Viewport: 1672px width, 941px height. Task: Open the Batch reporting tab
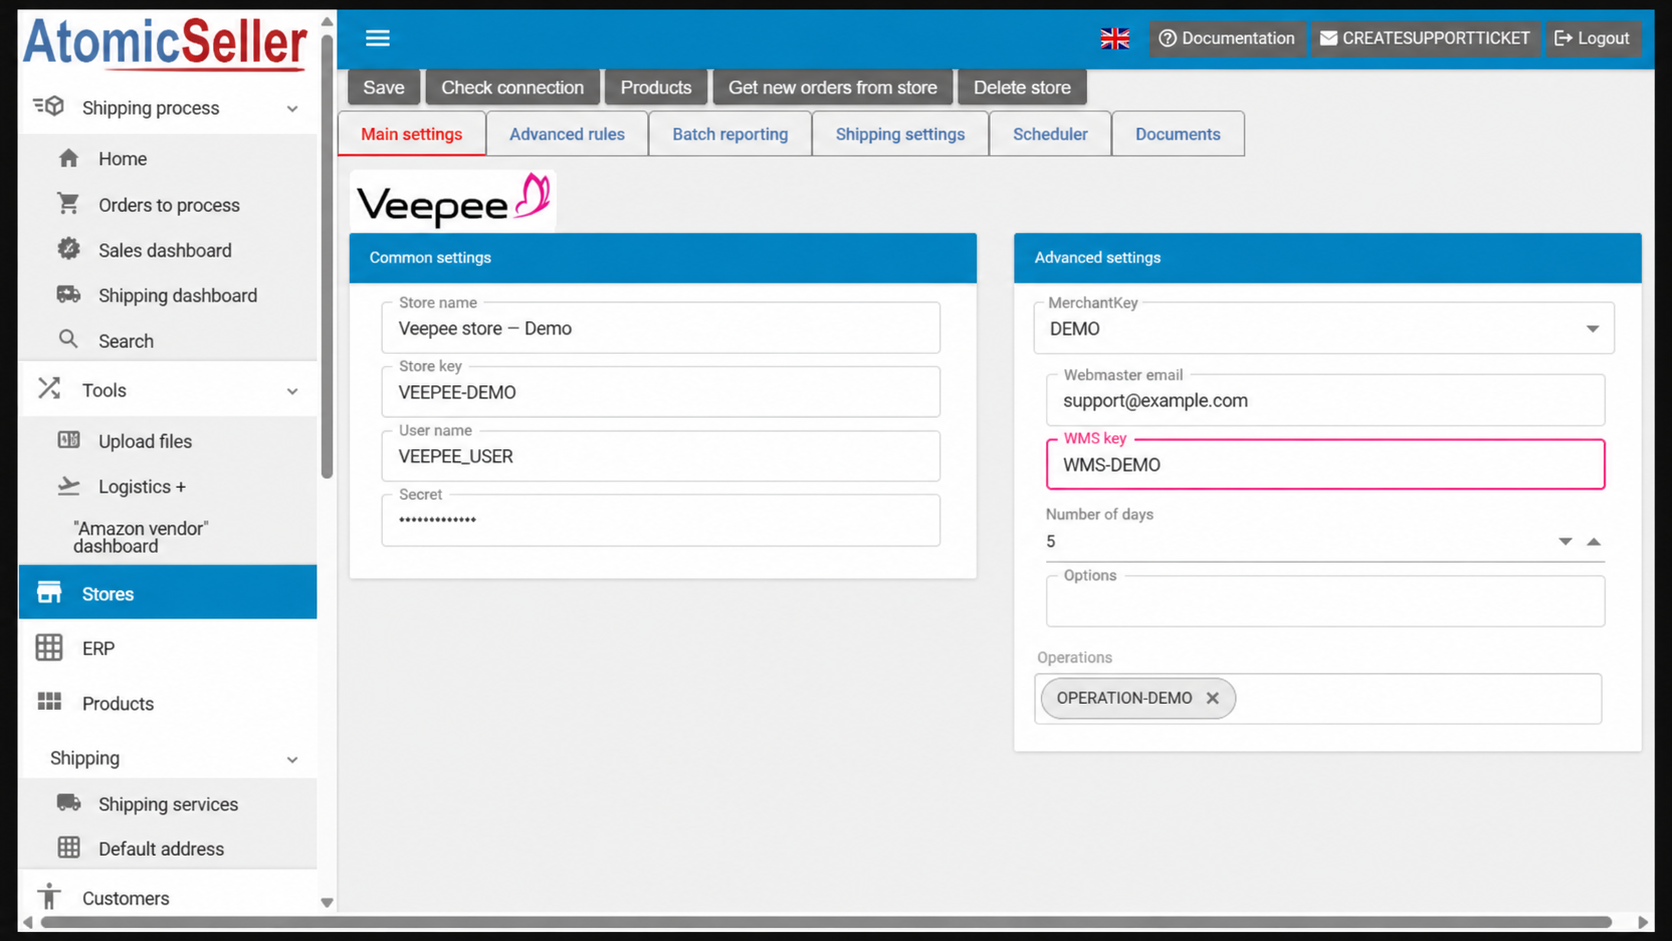tap(730, 134)
